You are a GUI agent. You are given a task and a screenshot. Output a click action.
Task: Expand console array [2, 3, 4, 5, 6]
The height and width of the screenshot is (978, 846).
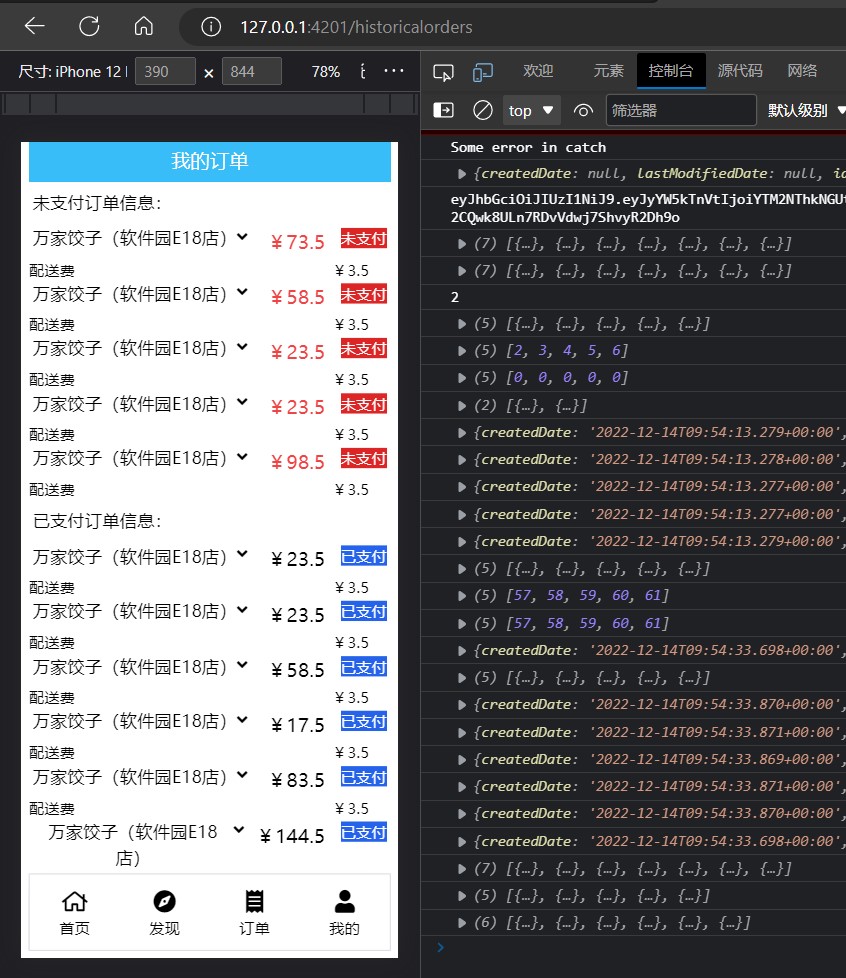click(462, 351)
